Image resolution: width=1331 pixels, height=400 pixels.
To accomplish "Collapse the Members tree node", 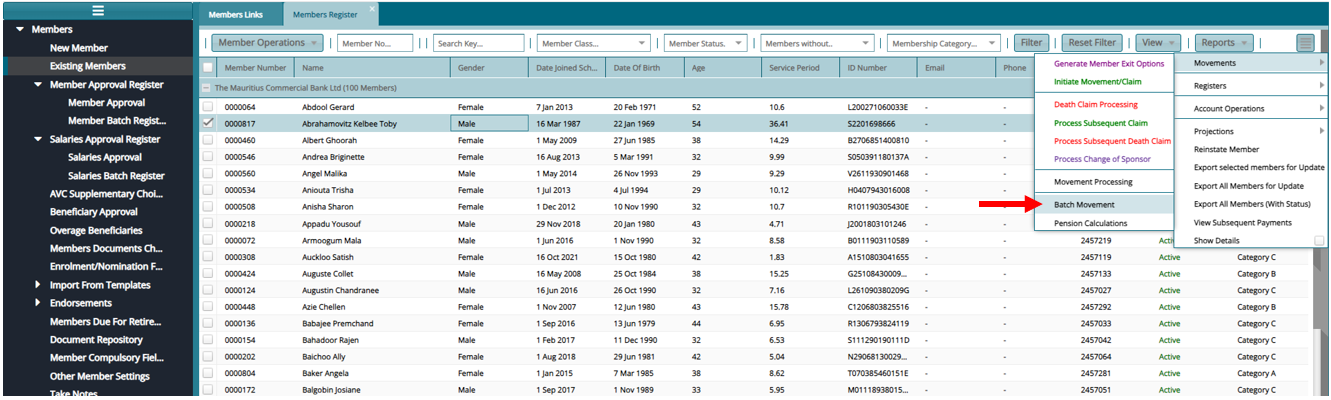I will [19, 30].
